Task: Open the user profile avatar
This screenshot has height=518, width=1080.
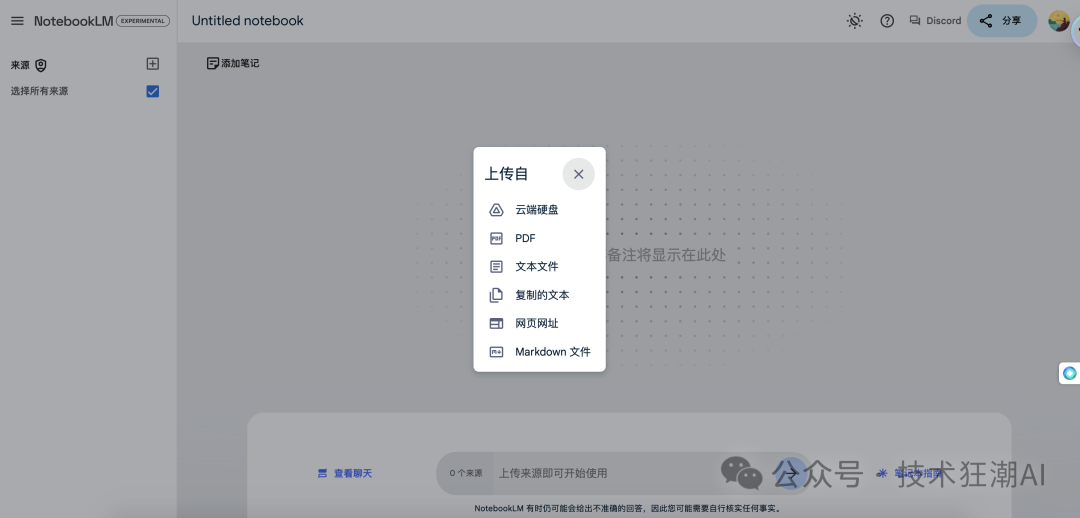Action: 1059,21
